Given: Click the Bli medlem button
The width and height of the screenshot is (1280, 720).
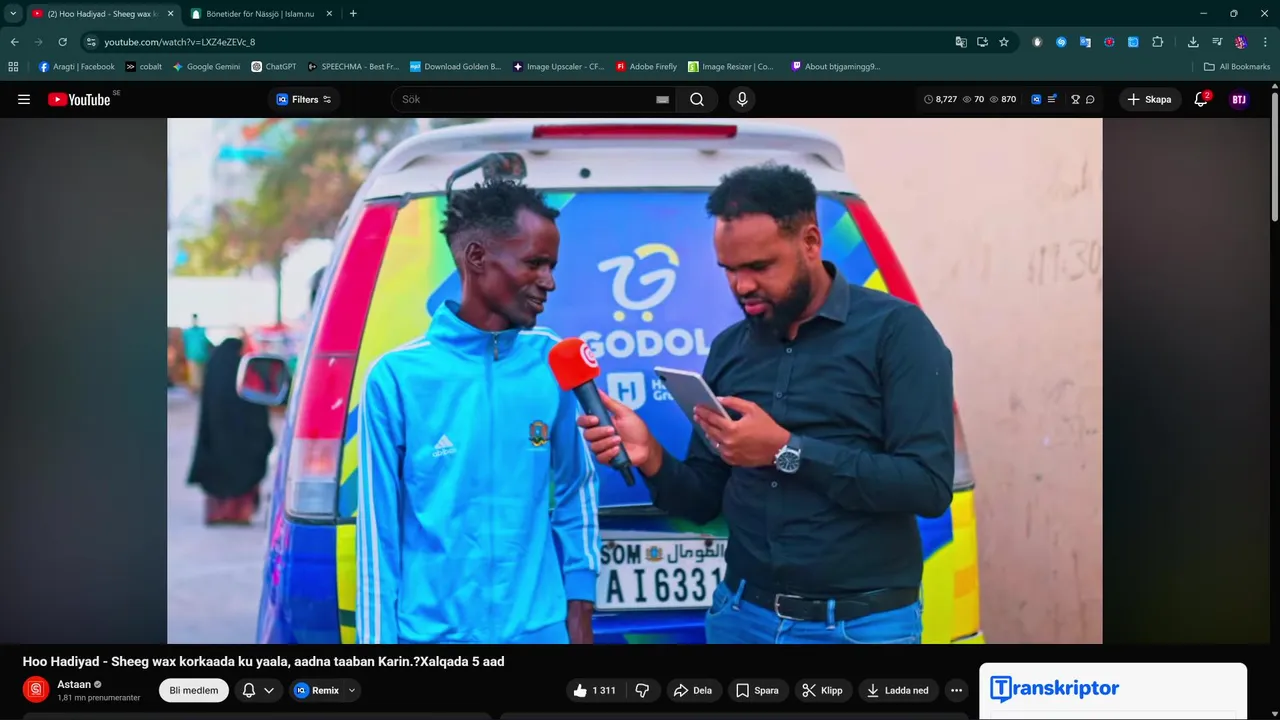Looking at the screenshot, I should 194,690.
